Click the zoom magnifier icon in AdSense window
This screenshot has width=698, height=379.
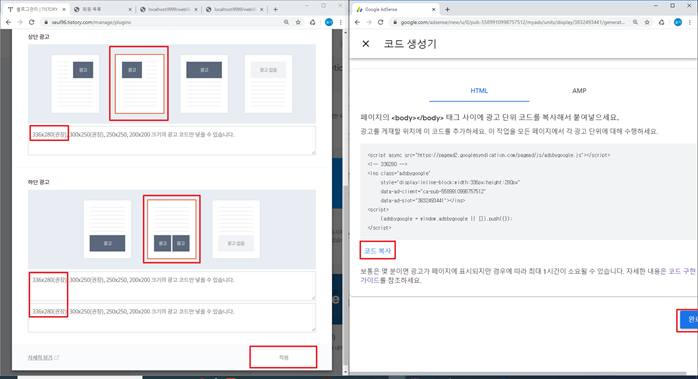[635, 22]
